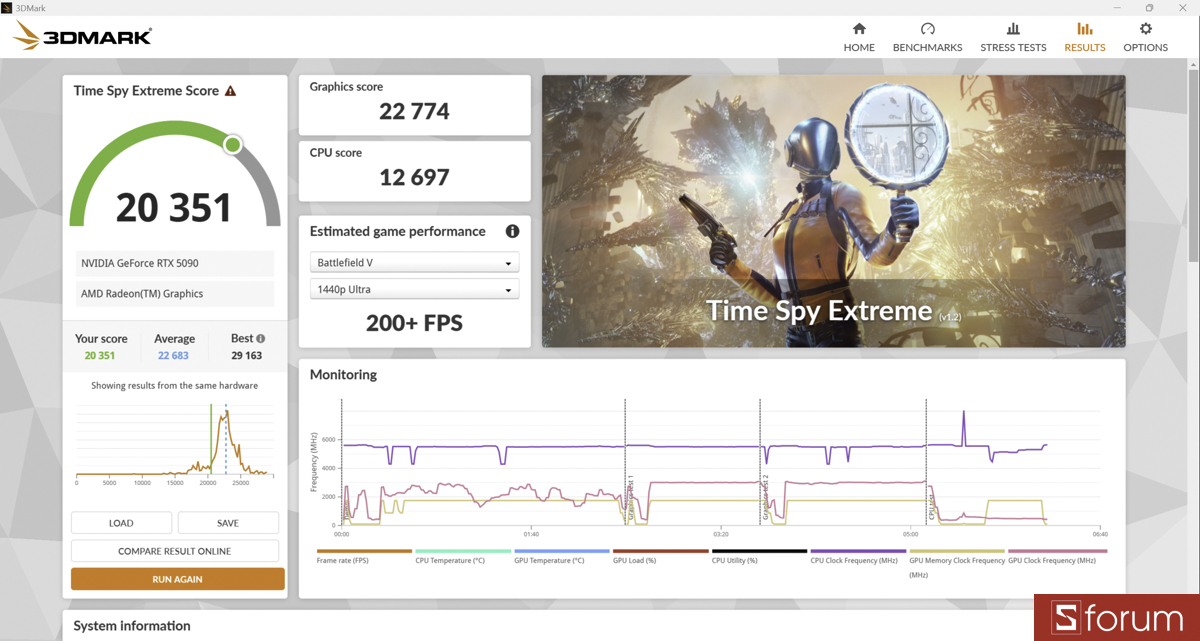The height and width of the screenshot is (641, 1200).
Task: Click COMPARE RESULT ONLINE
Action: pyautogui.click(x=175, y=551)
